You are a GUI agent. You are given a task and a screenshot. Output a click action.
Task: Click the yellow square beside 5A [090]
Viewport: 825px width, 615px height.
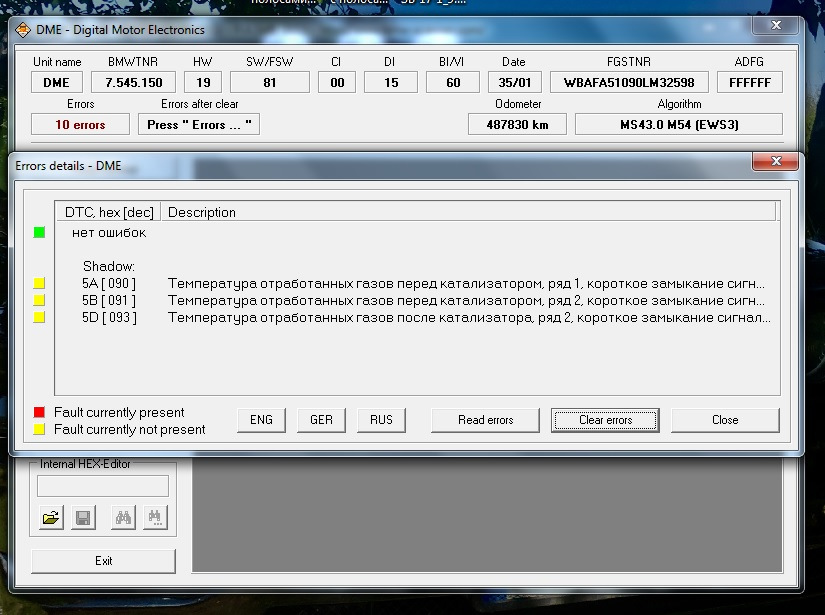[x=39, y=284]
